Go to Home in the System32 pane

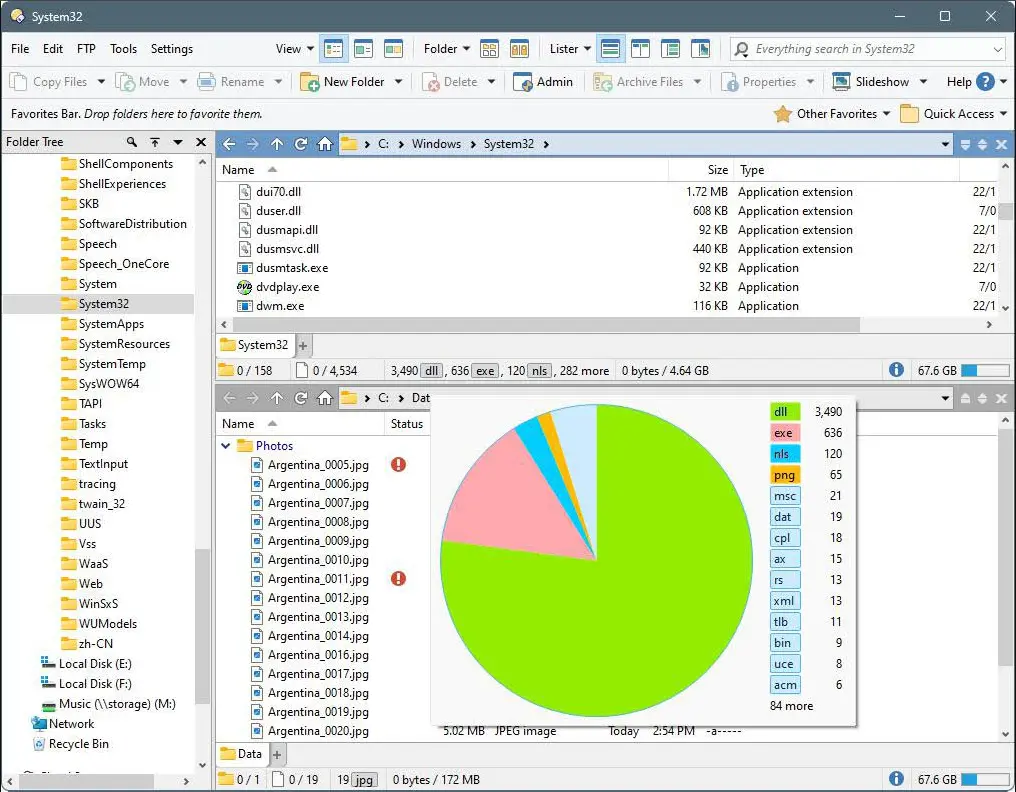click(325, 144)
